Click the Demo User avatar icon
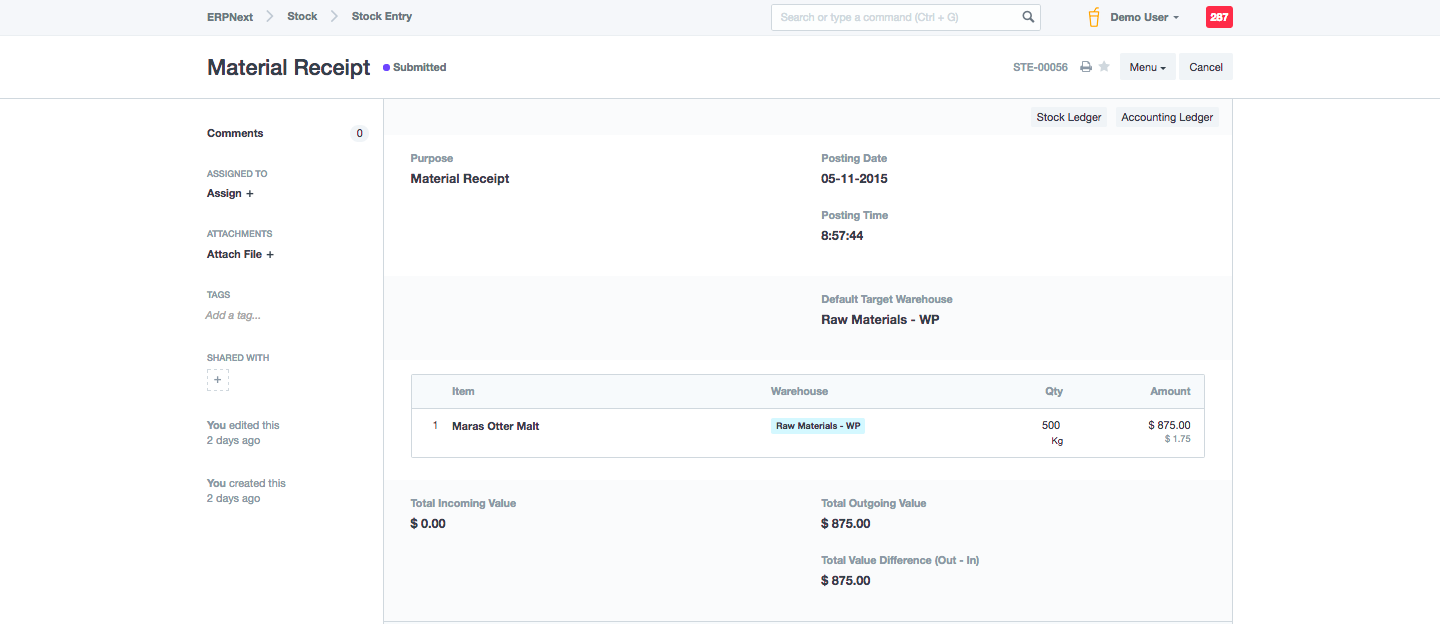1440x624 pixels. (x=1094, y=17)
